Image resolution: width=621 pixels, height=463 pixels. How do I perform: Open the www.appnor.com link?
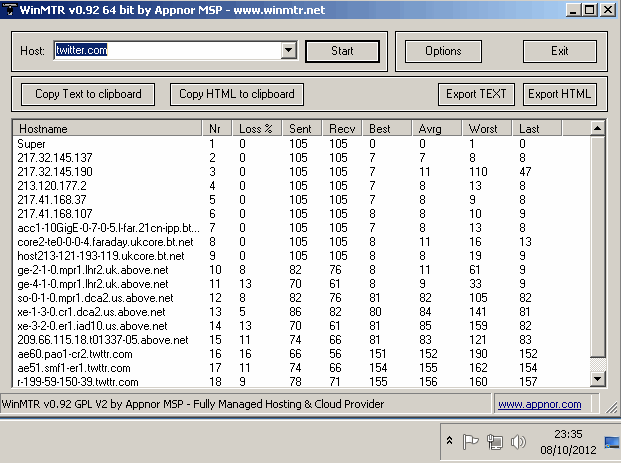coord(539,404)
